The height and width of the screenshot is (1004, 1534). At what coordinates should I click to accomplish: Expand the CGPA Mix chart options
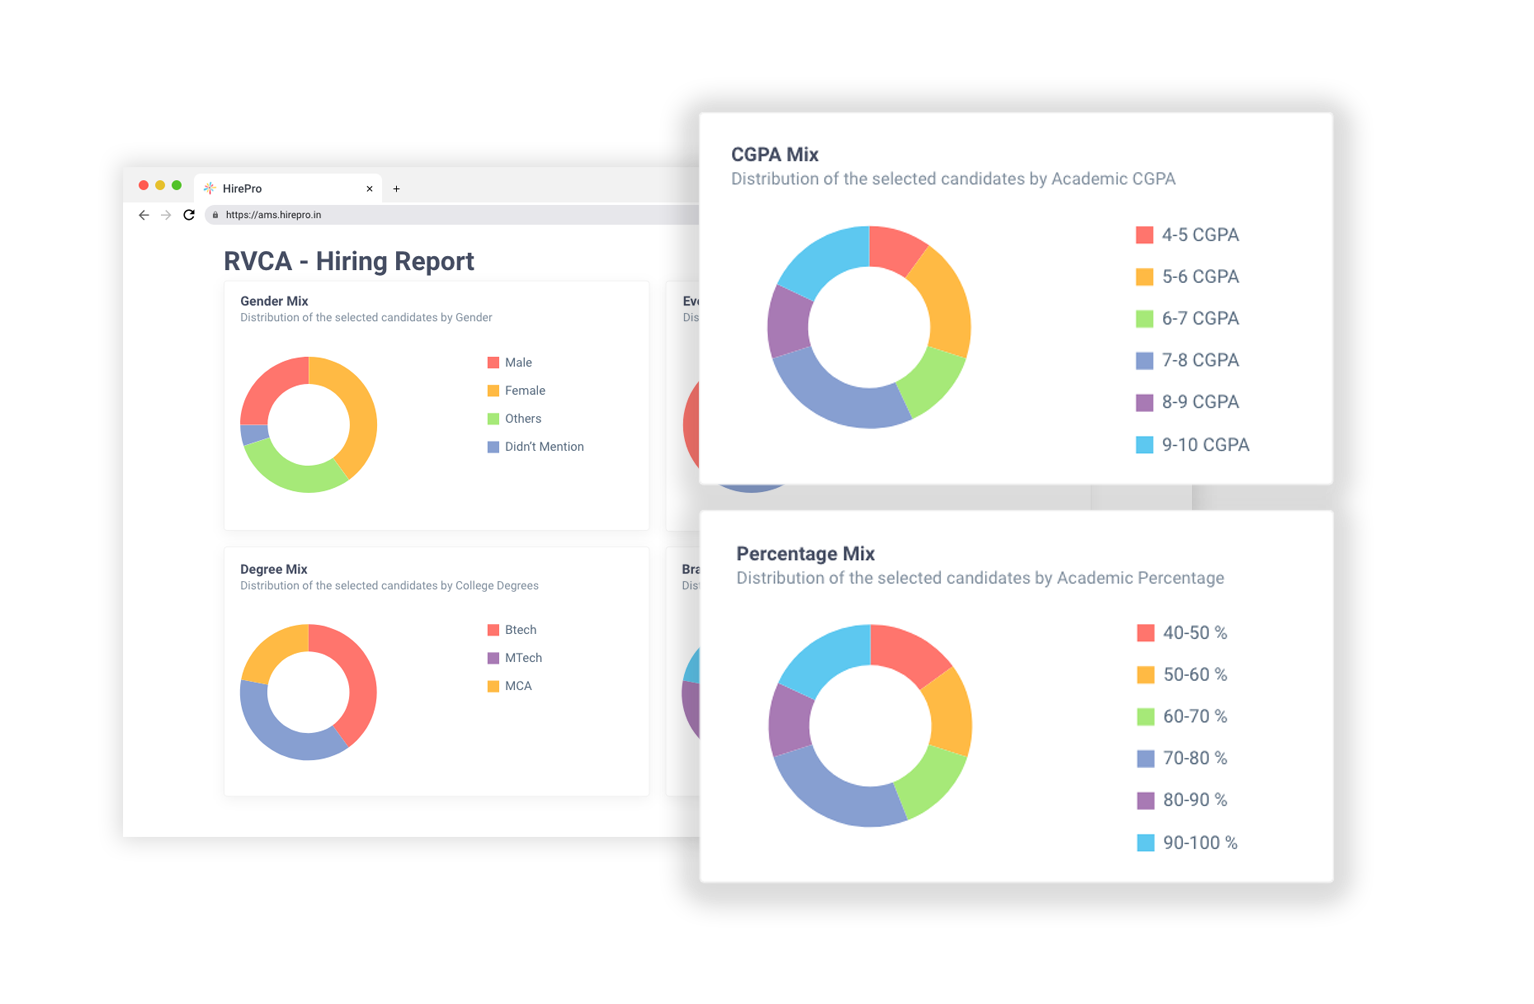click(776, 154)
